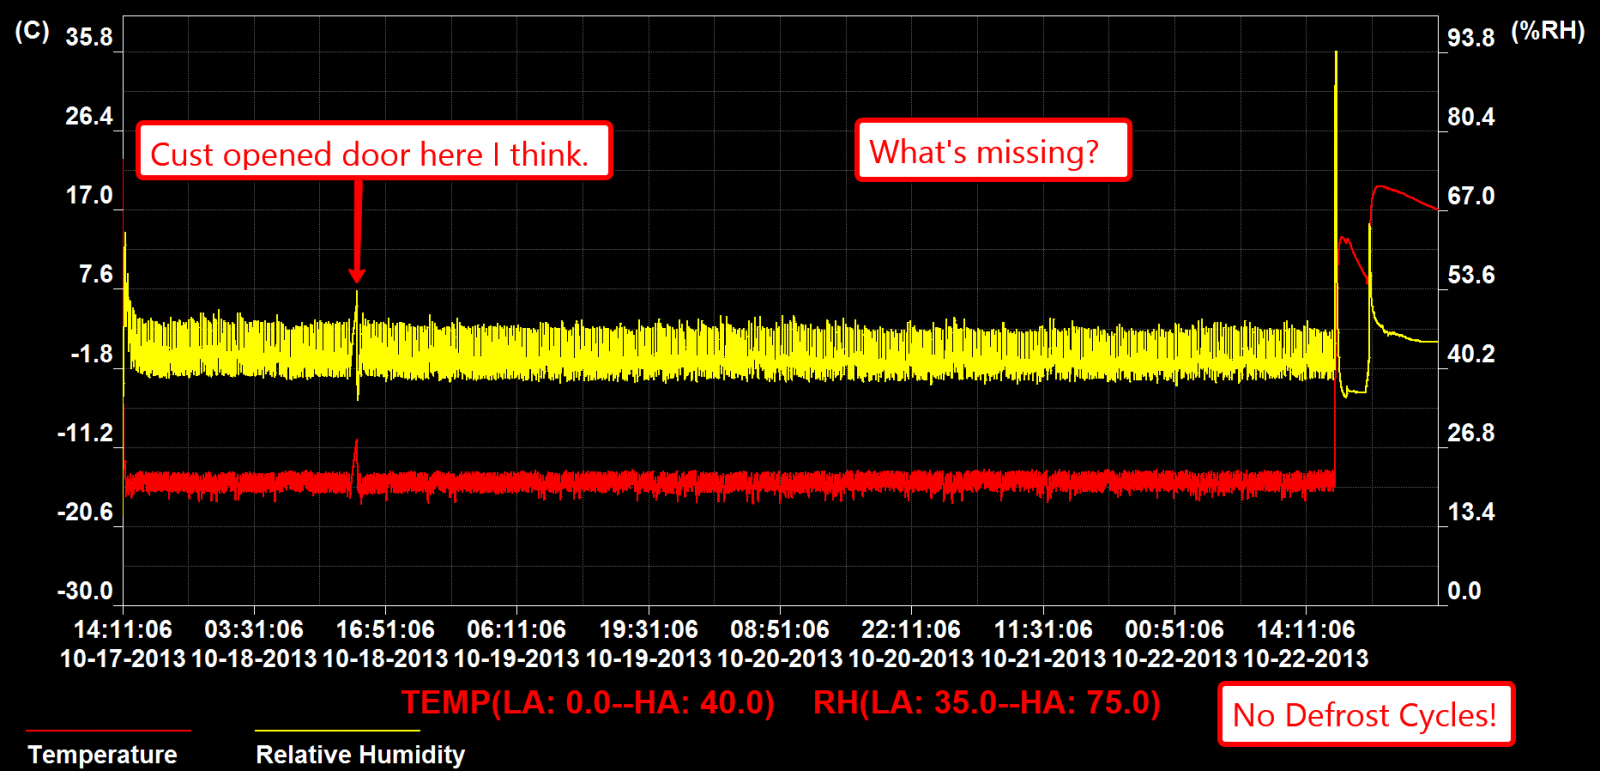
Task: Click the 26.8 humidity axis value
Action: [1471, 433]
